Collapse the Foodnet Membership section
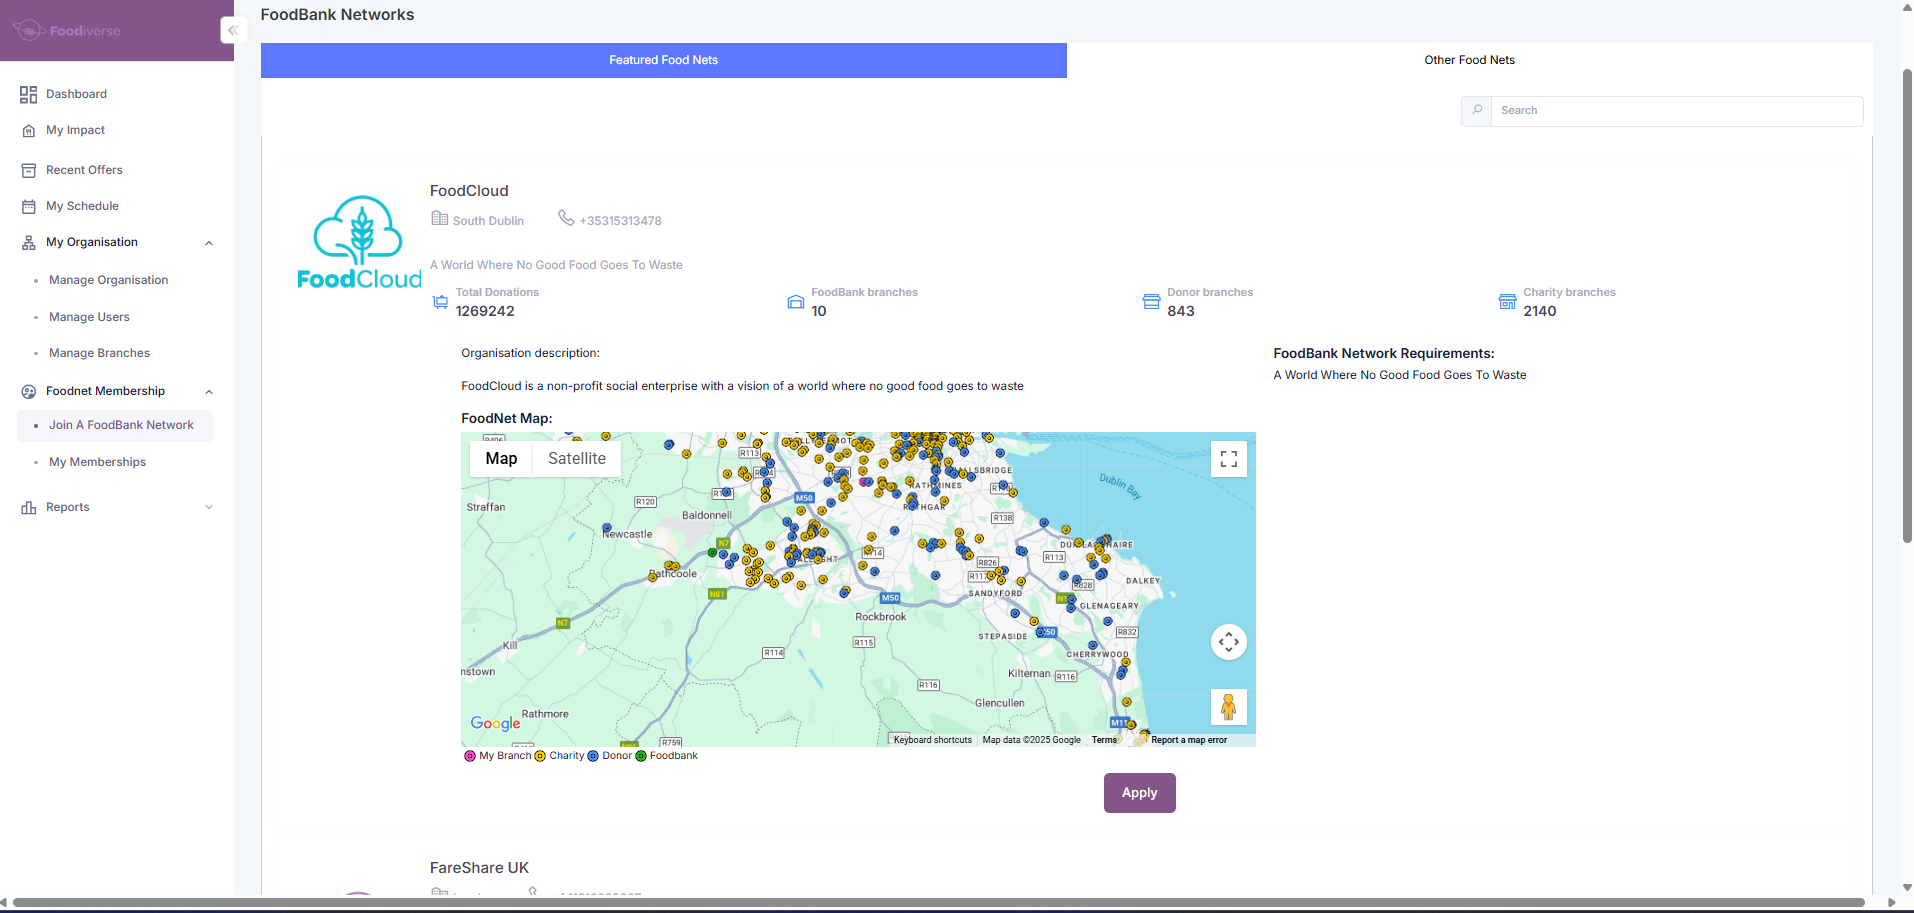 [209, 392]
